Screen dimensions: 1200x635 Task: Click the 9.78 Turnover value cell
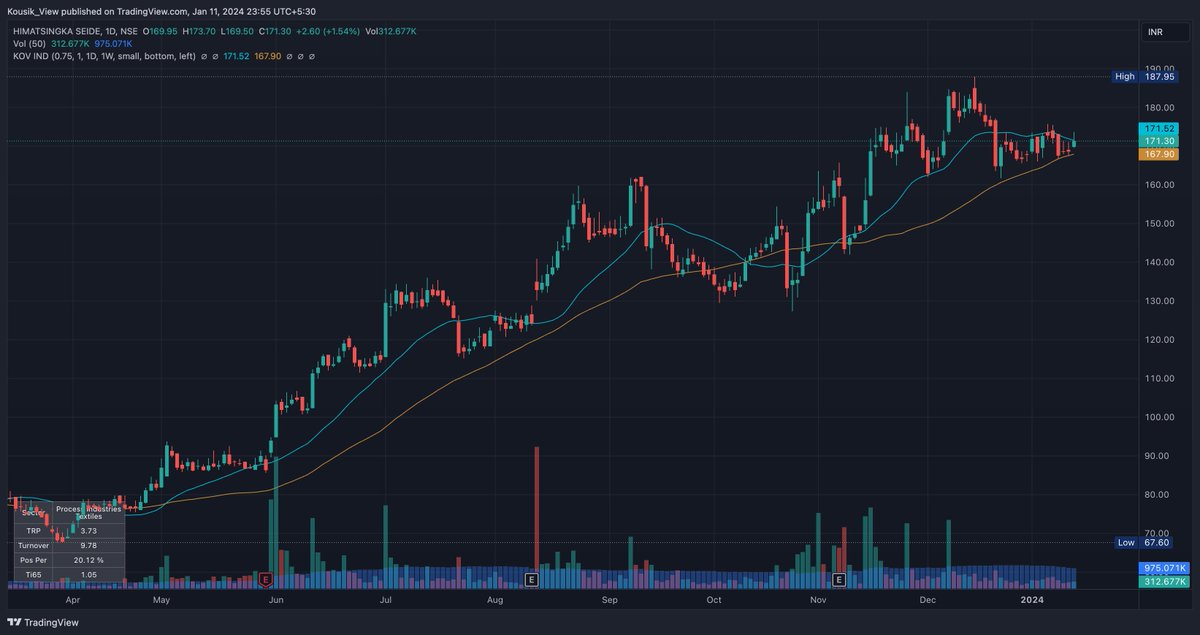[89, 545]
